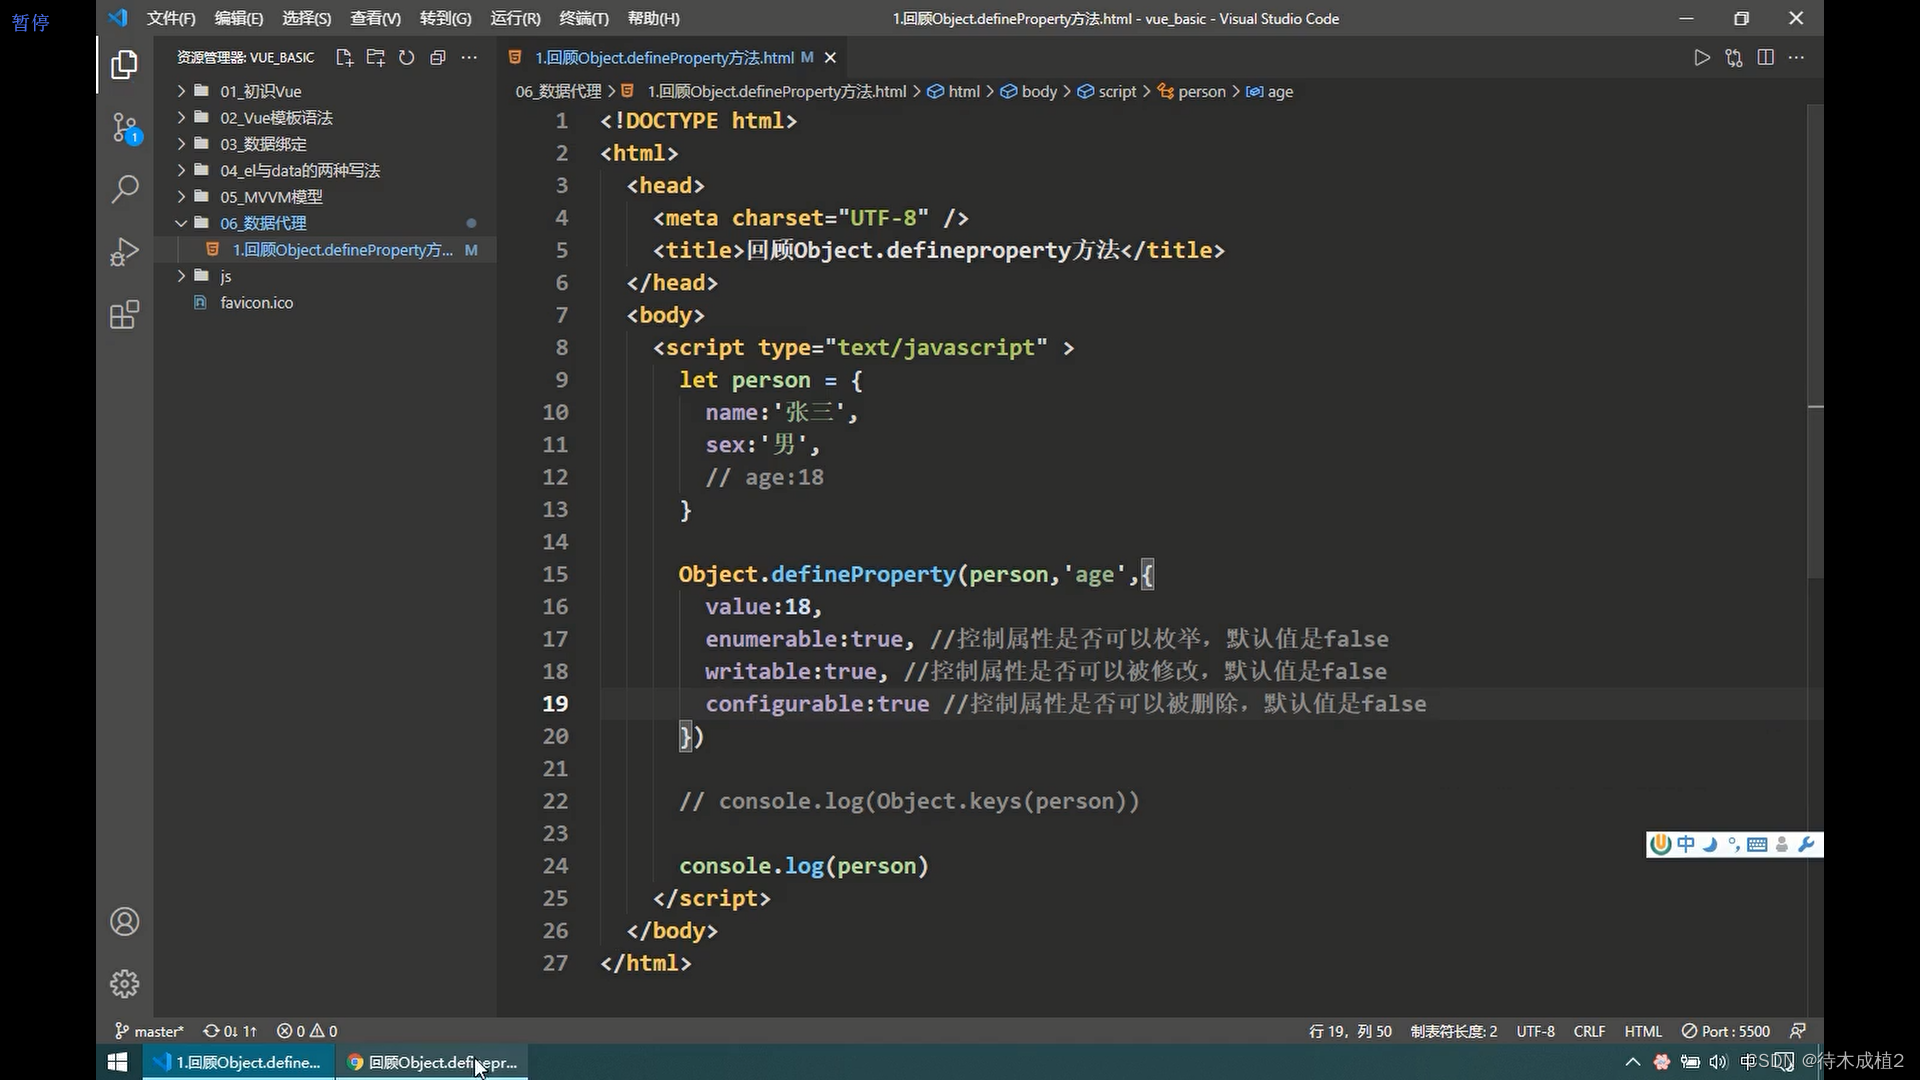The height and width of the screenshot is (1080, 1920).
Task: Open IME toolbar wrench settings
Action: coord(1806,844)
